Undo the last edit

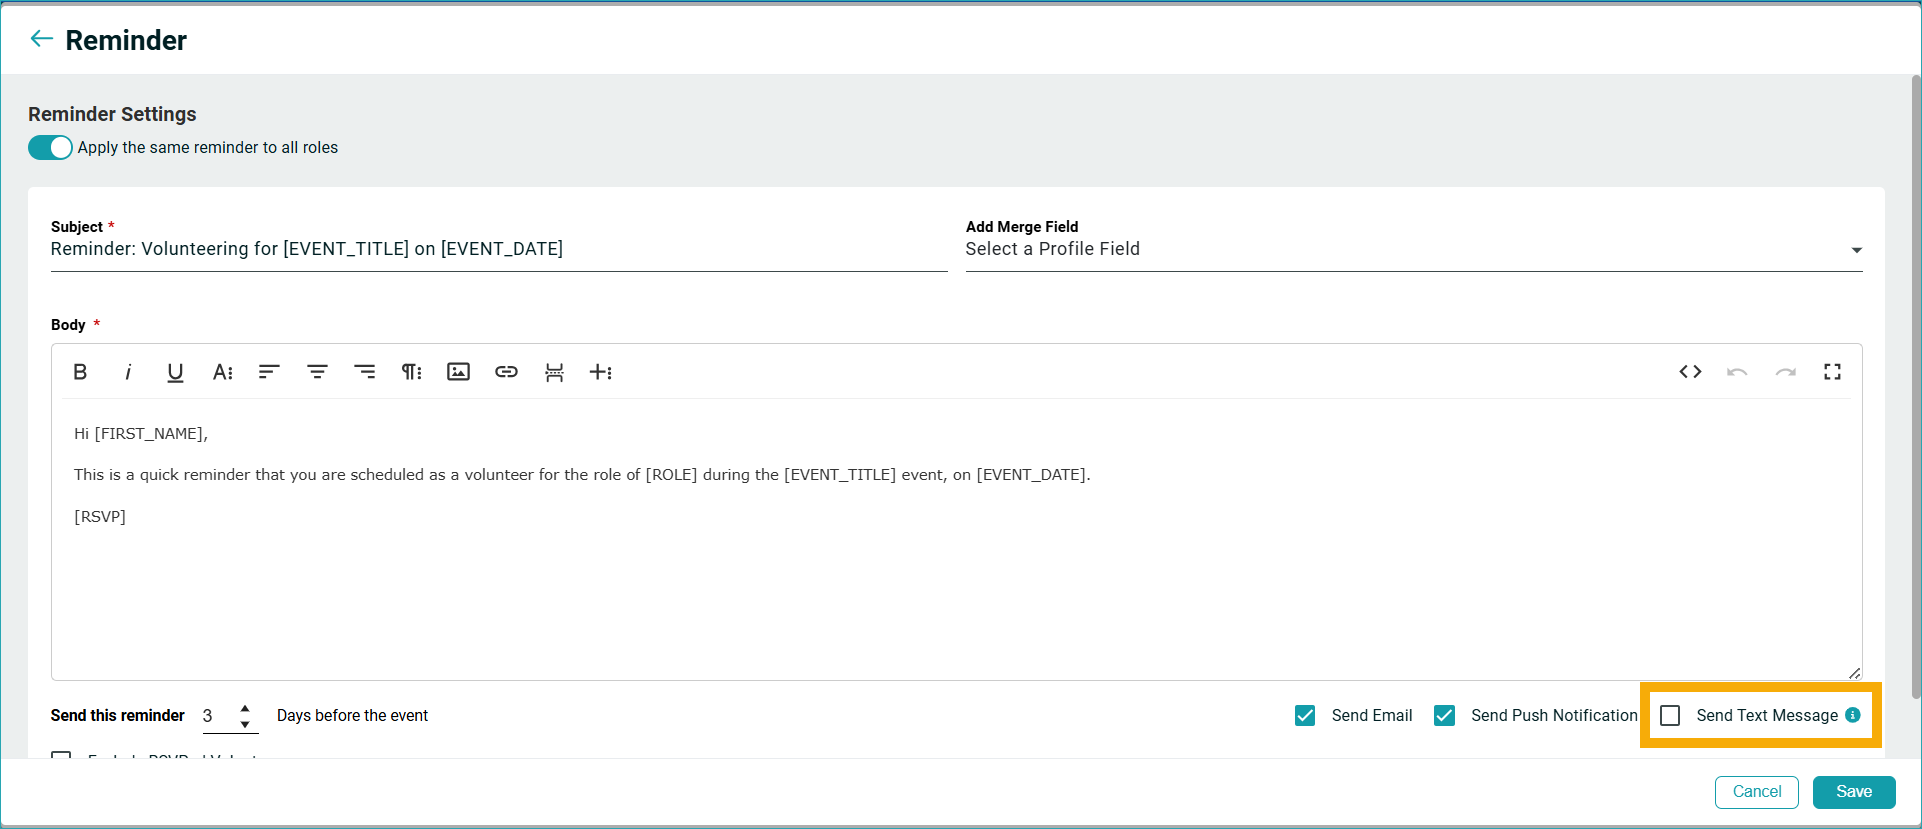[1737, 372]
